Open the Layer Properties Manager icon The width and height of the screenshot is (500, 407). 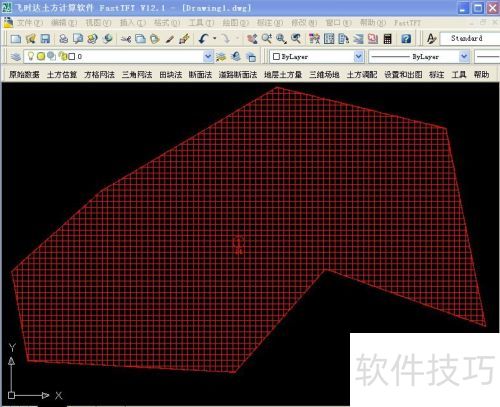(16, 57)
